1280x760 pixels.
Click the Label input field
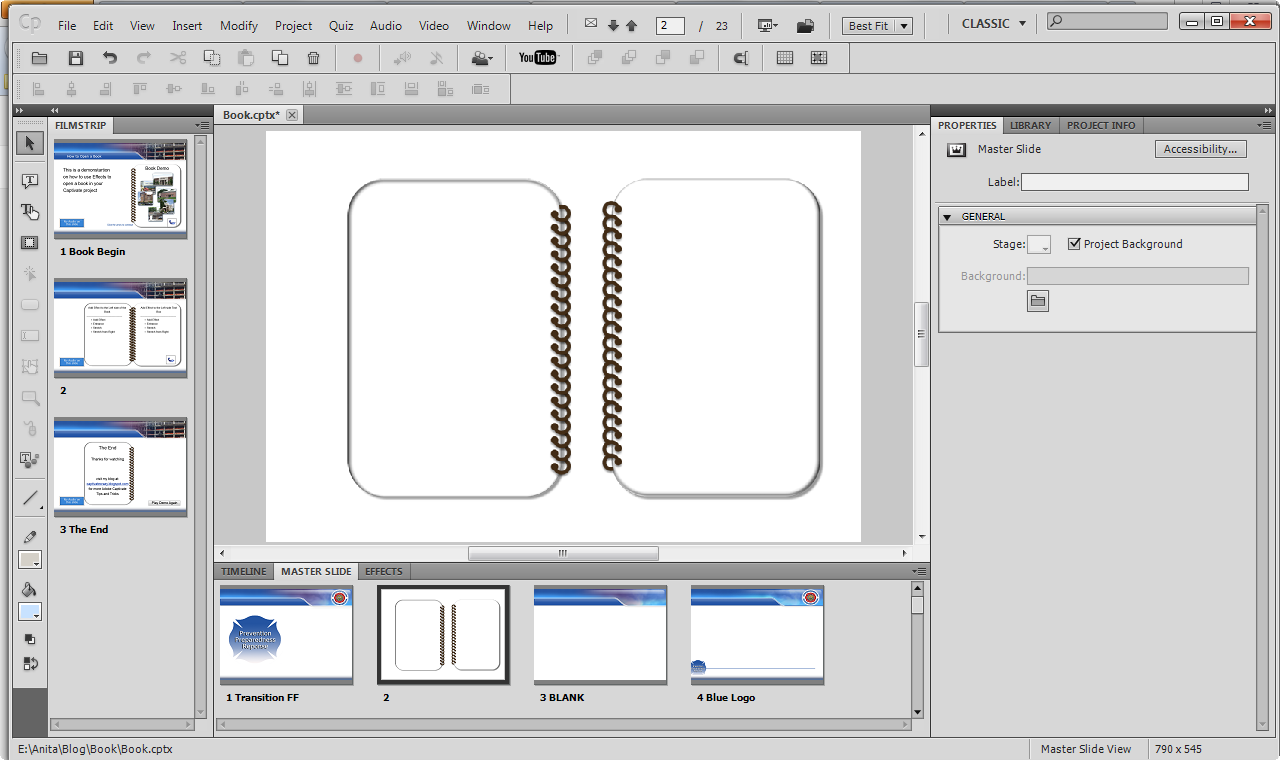[1135, 182]
